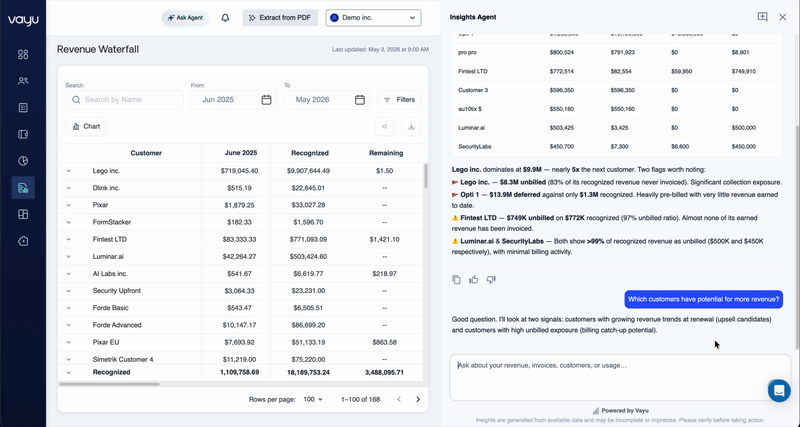The width and height of the screenshot is (800, 427).
Task: Open the wallet icon in sidebar
Action: pyautogui.click(x=23, y=135)
